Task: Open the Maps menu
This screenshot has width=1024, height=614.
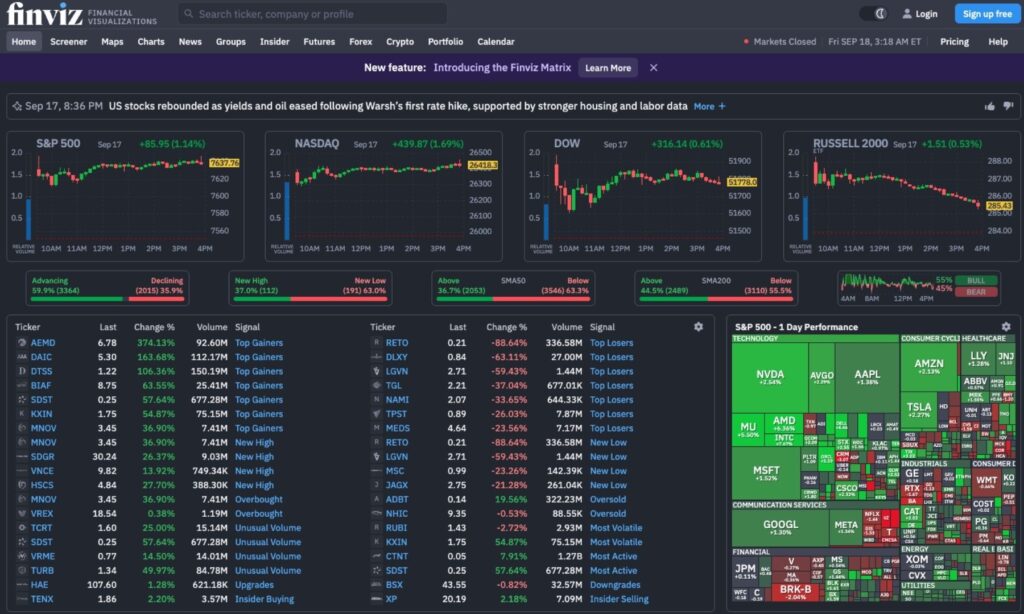Action: (x=112, y=41)
